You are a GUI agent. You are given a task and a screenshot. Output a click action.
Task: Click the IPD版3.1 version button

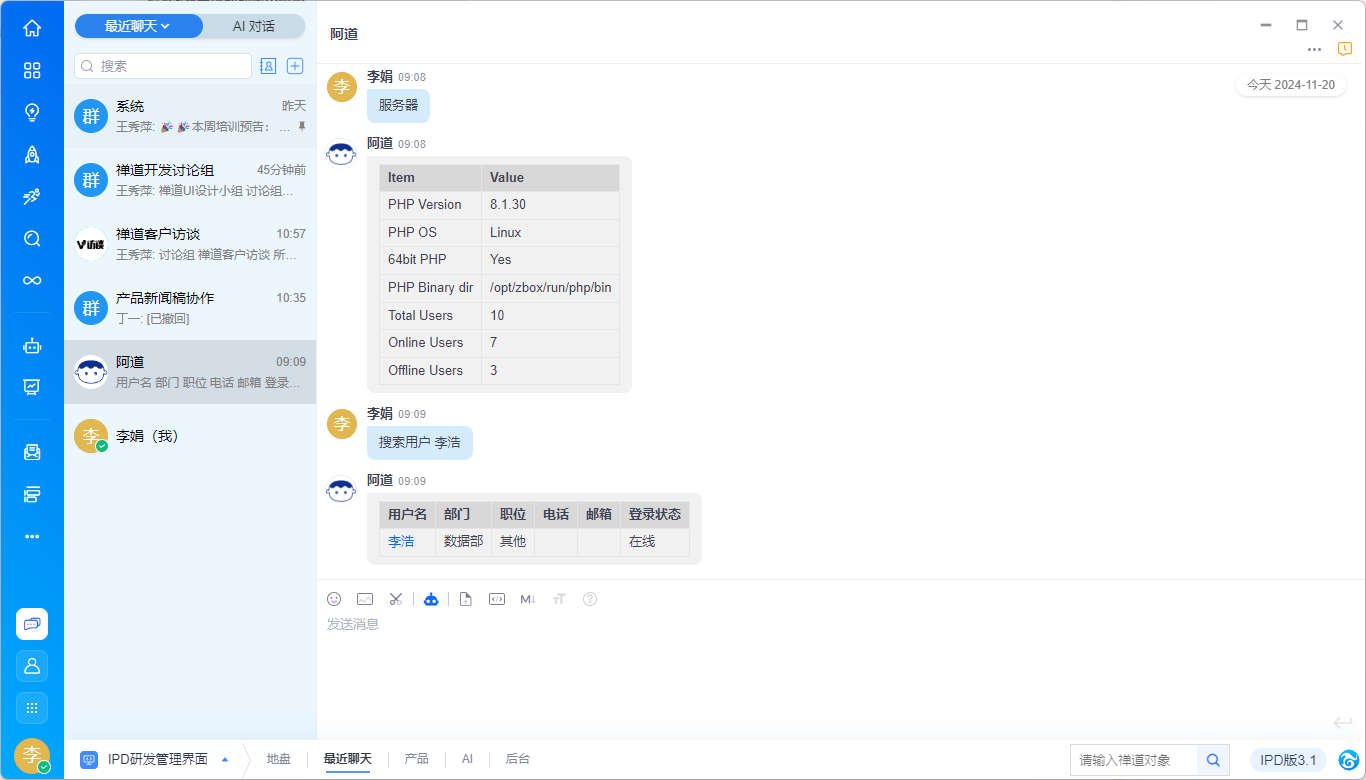coord(1288,760)
